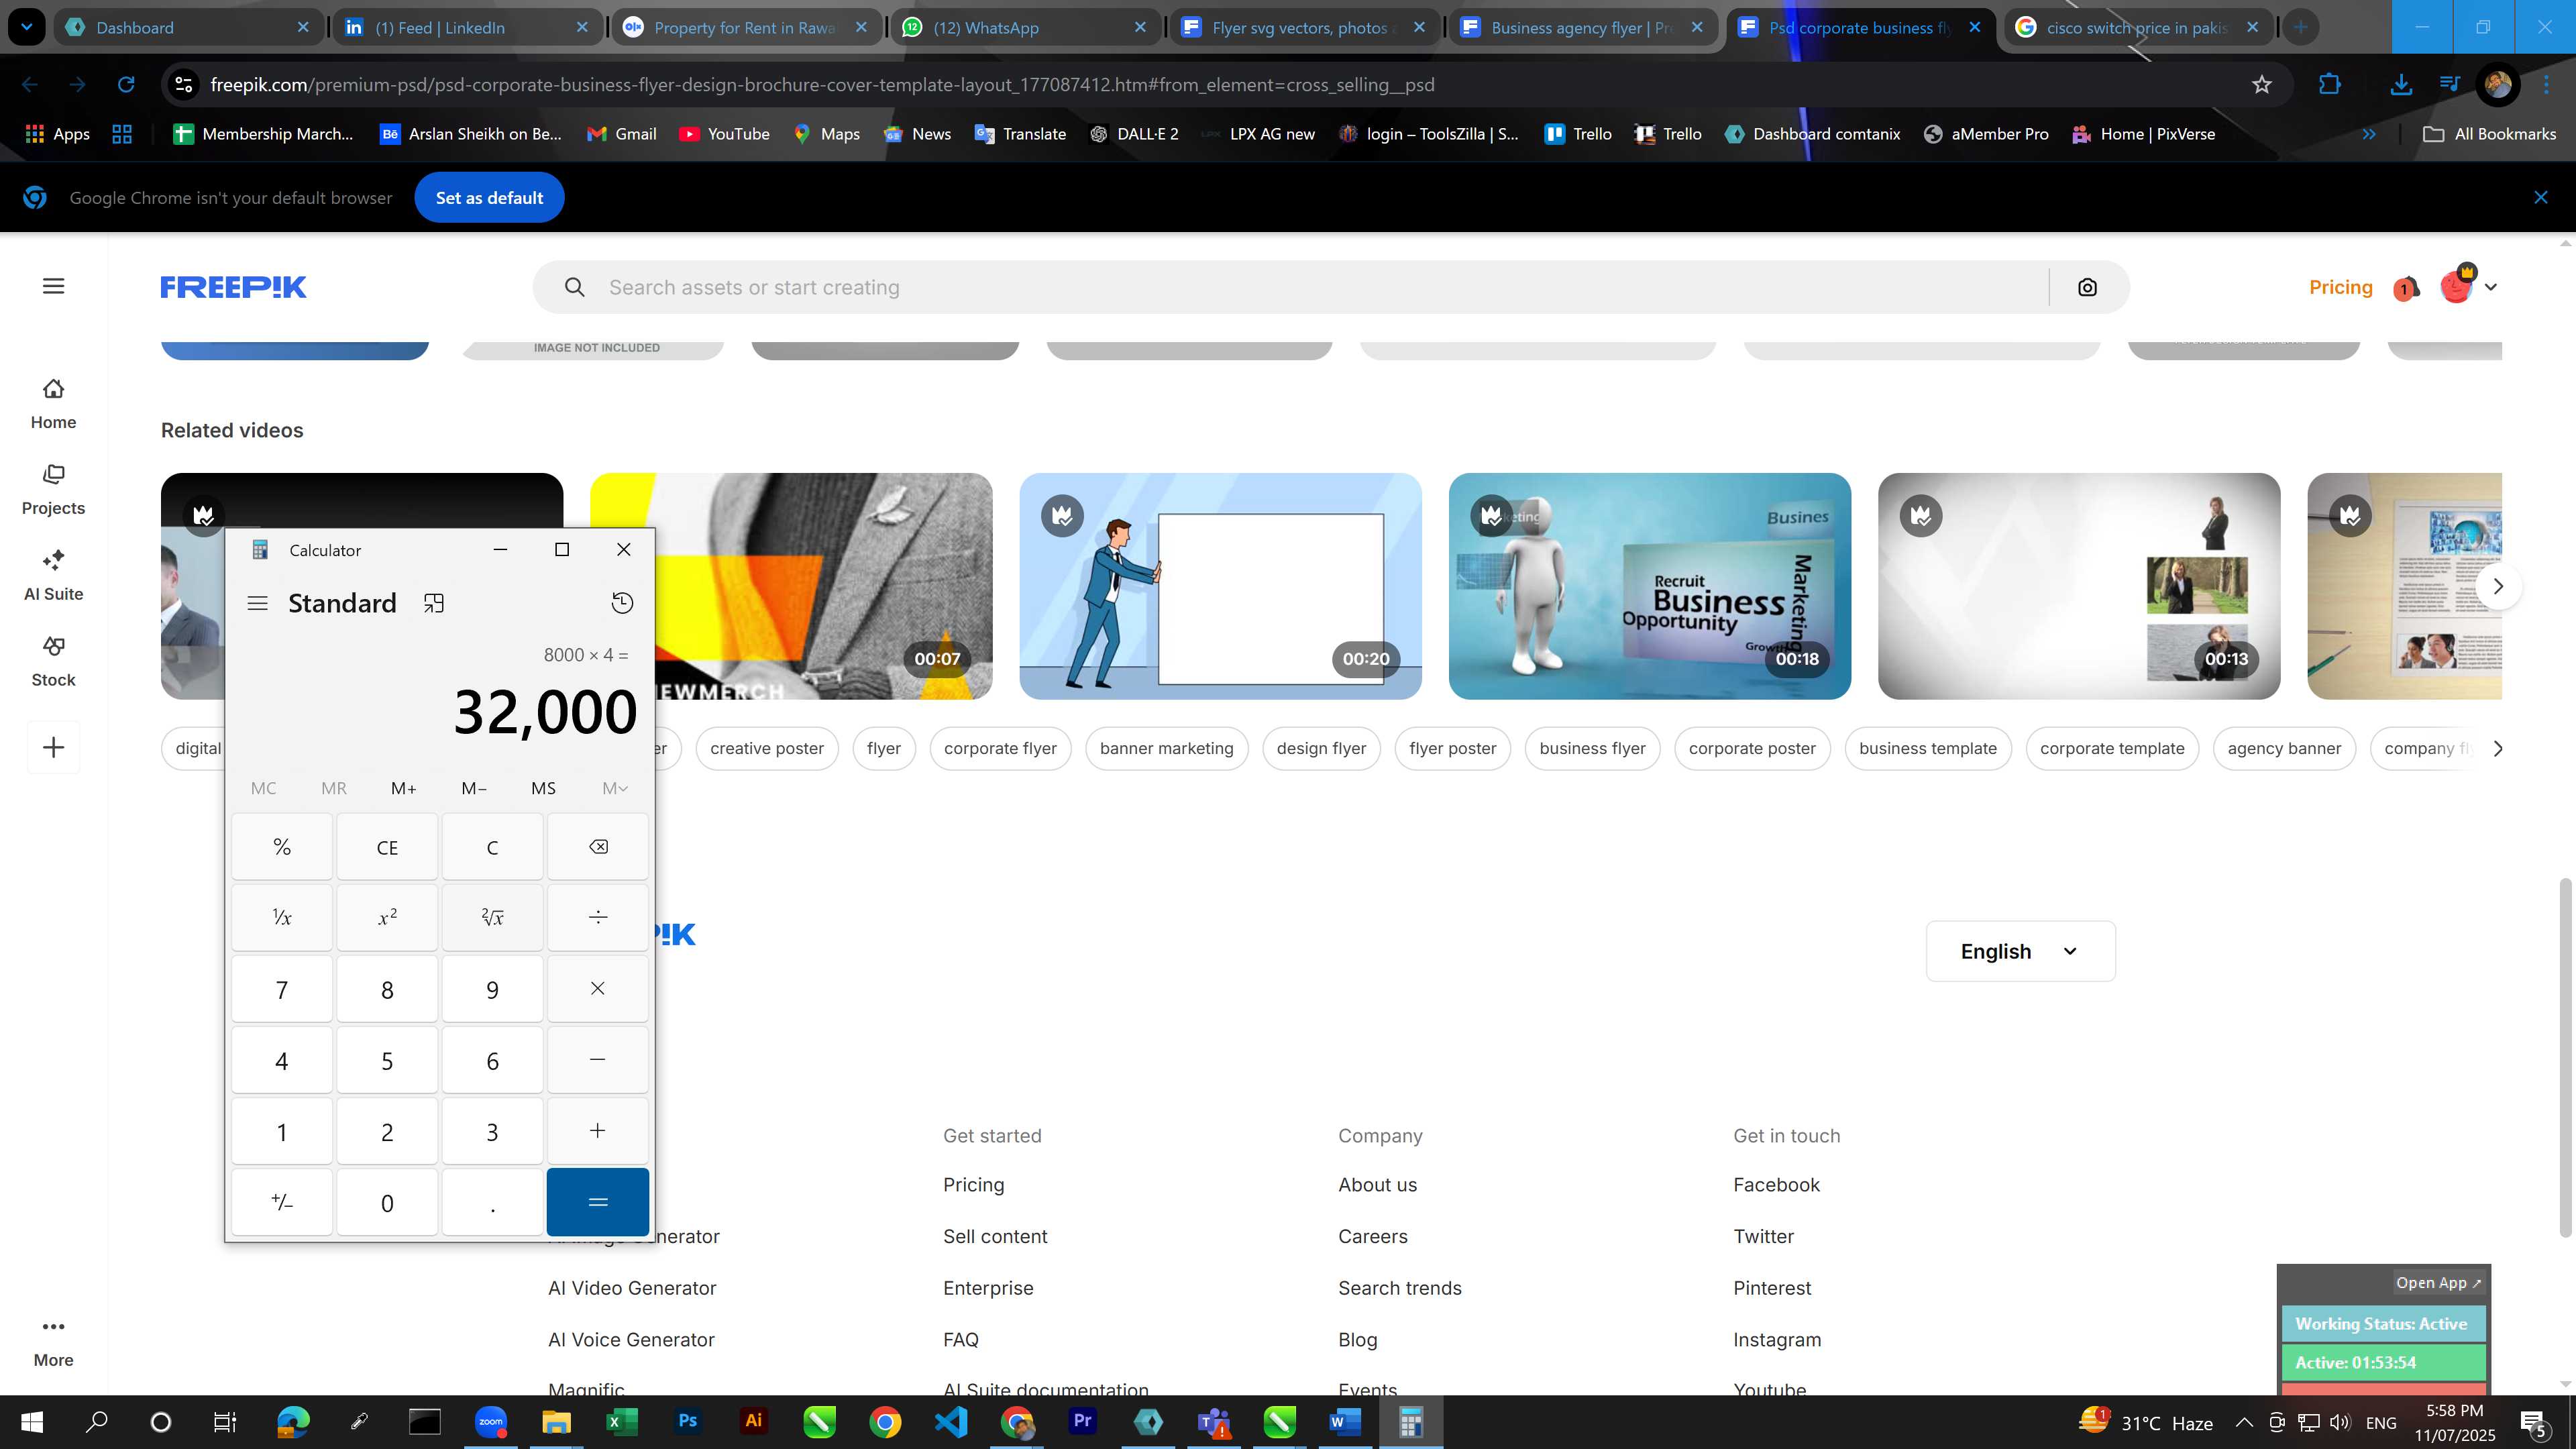This screenshot has width=2576, height=1449.
Task: Click number 7 on the Calculator
Action: click(x=282, y=989)
